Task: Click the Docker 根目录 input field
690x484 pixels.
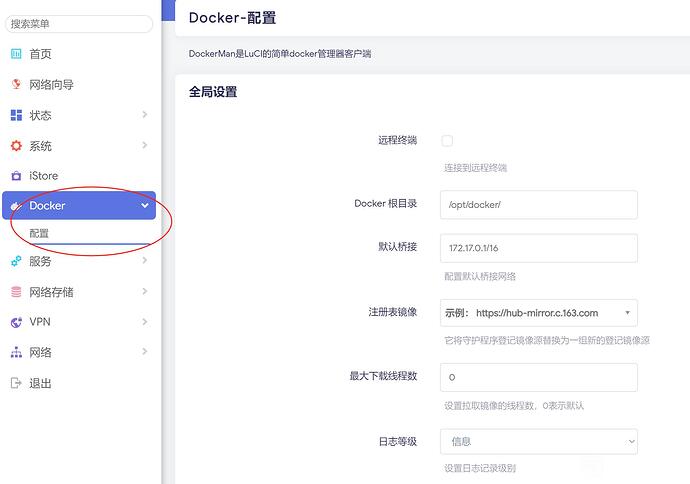Action: [x=538, y=204]
